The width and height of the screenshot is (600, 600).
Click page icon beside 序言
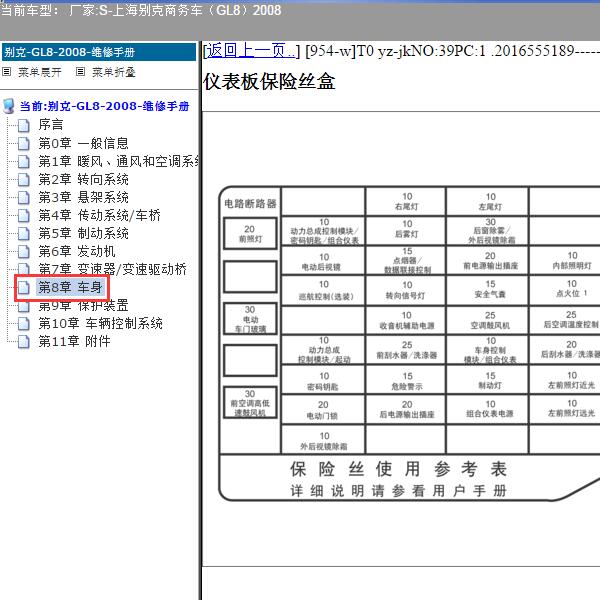click(24, 125)
